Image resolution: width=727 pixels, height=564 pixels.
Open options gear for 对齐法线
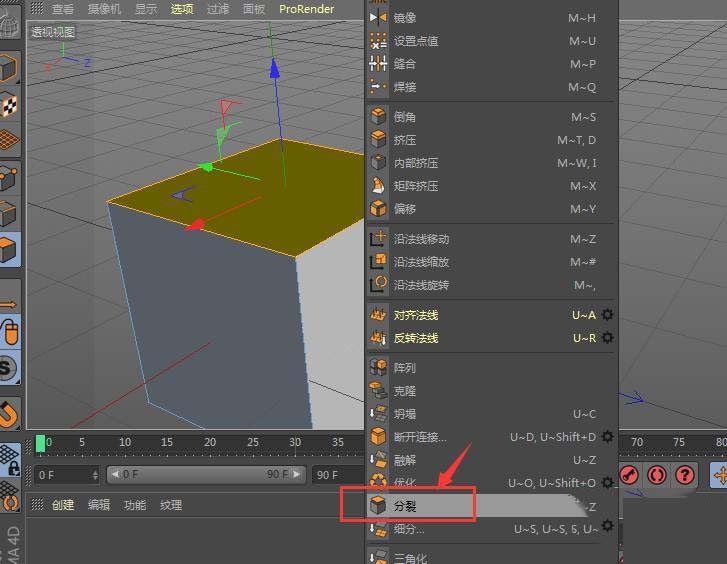607,315
